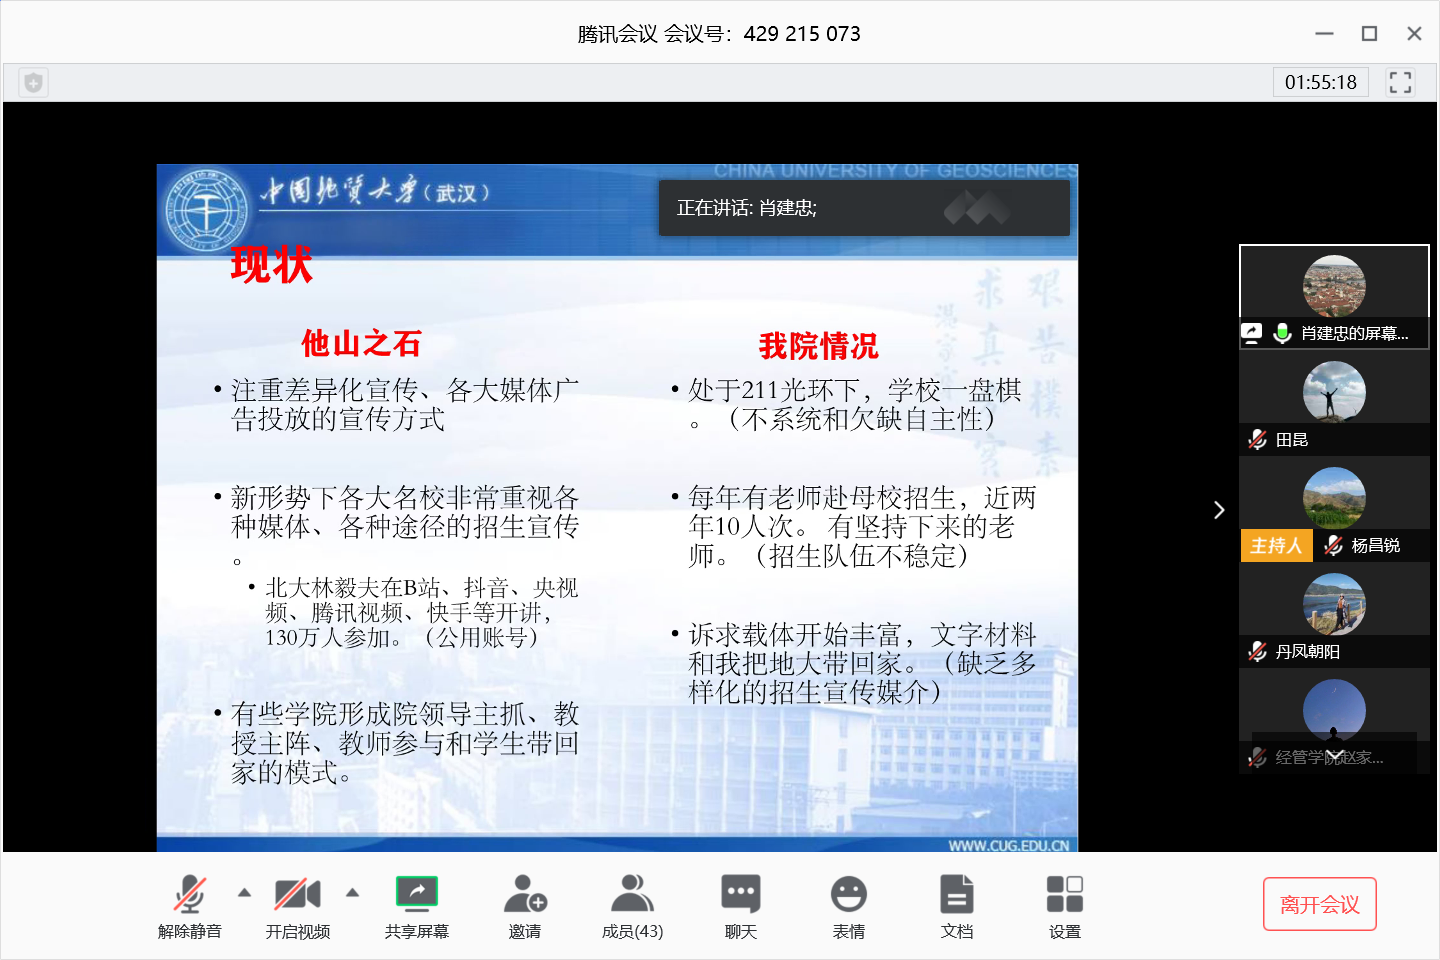
Task: Show the 成员(43) members list
Action: pos(632,904)
